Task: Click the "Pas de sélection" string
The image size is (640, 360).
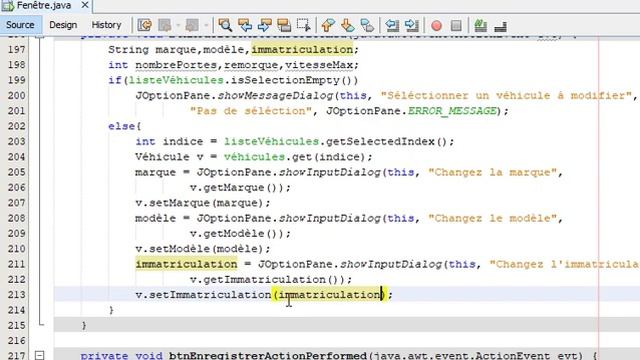Action: pyautogui.click(x=251, y=111)
